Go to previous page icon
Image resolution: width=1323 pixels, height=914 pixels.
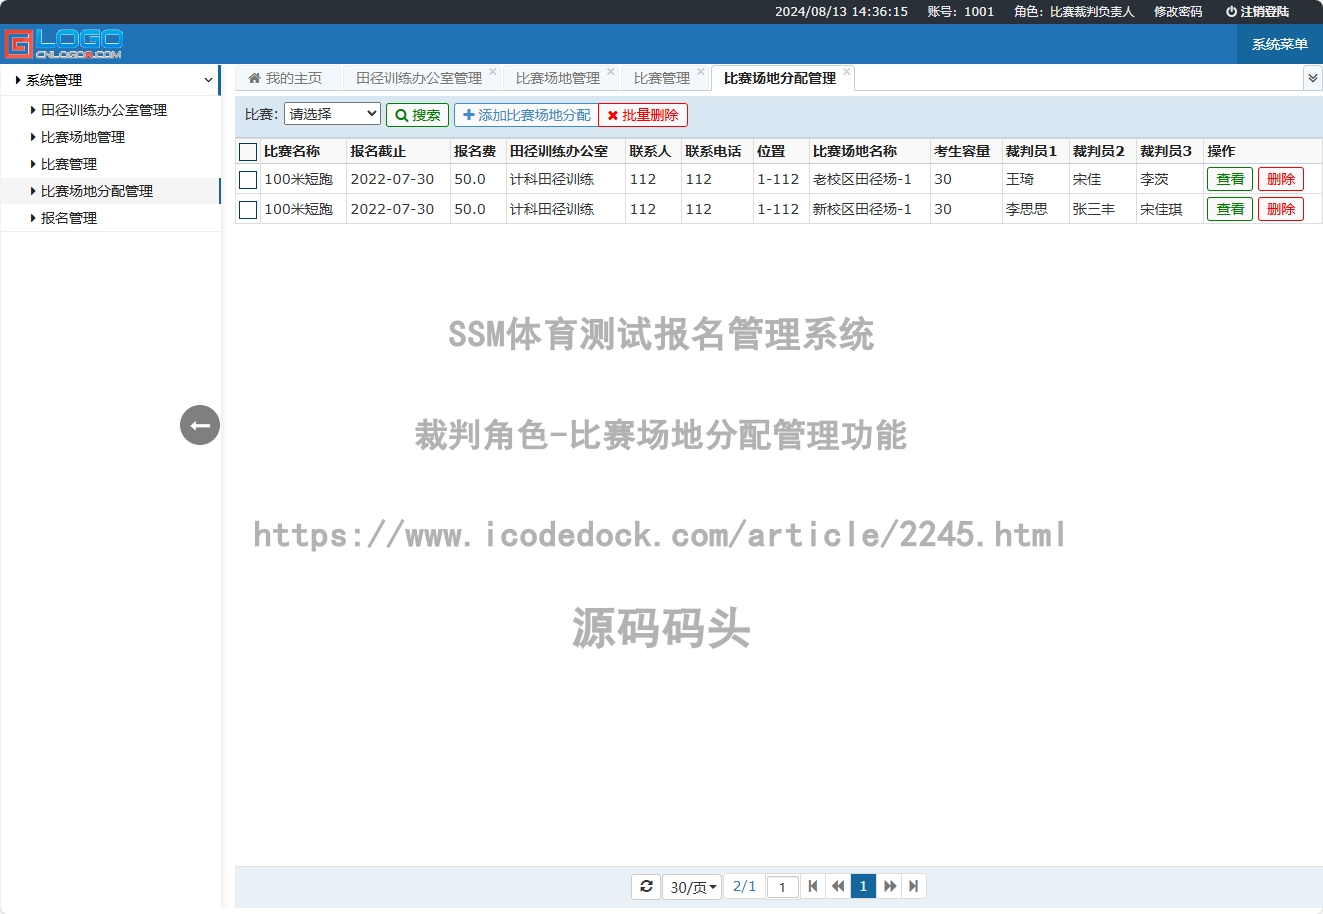838,886
